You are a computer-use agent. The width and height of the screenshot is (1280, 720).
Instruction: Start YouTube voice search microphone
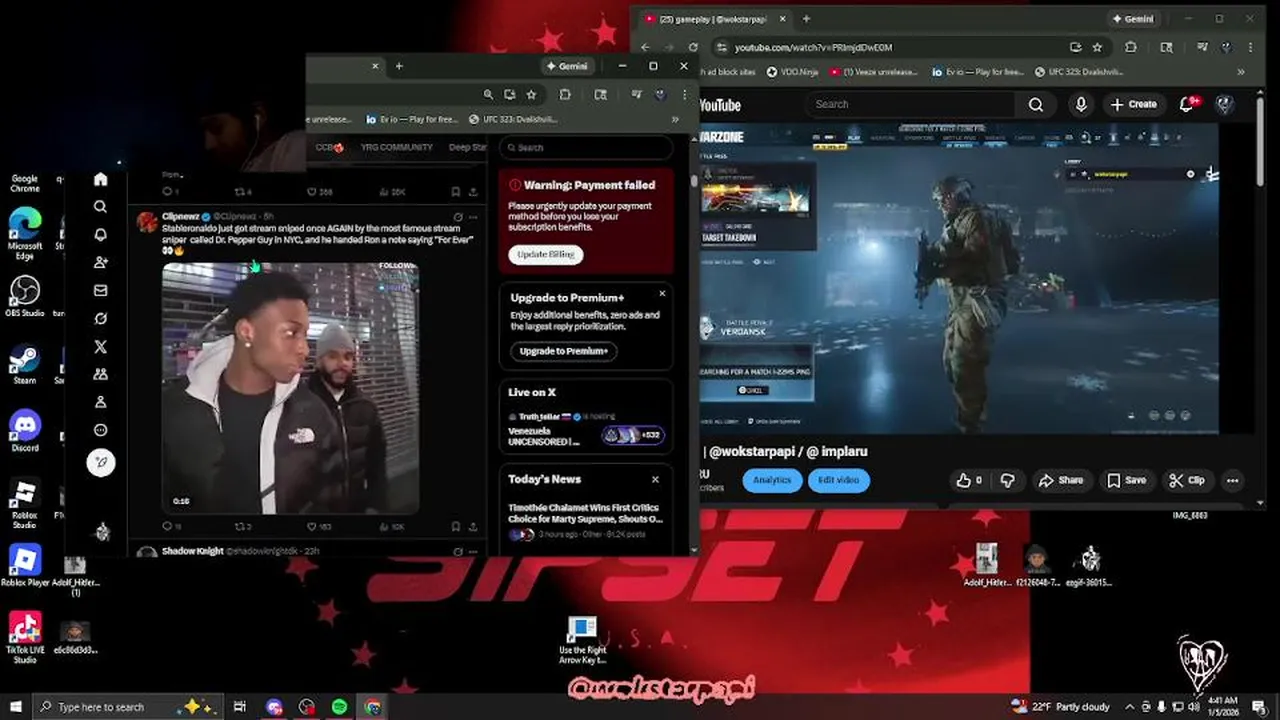click(x=1081, y=104)
